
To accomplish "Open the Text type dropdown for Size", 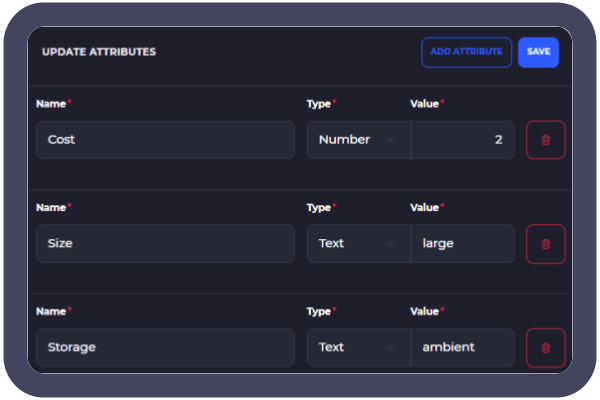I will pyautogui.click(x=359, y=244).
